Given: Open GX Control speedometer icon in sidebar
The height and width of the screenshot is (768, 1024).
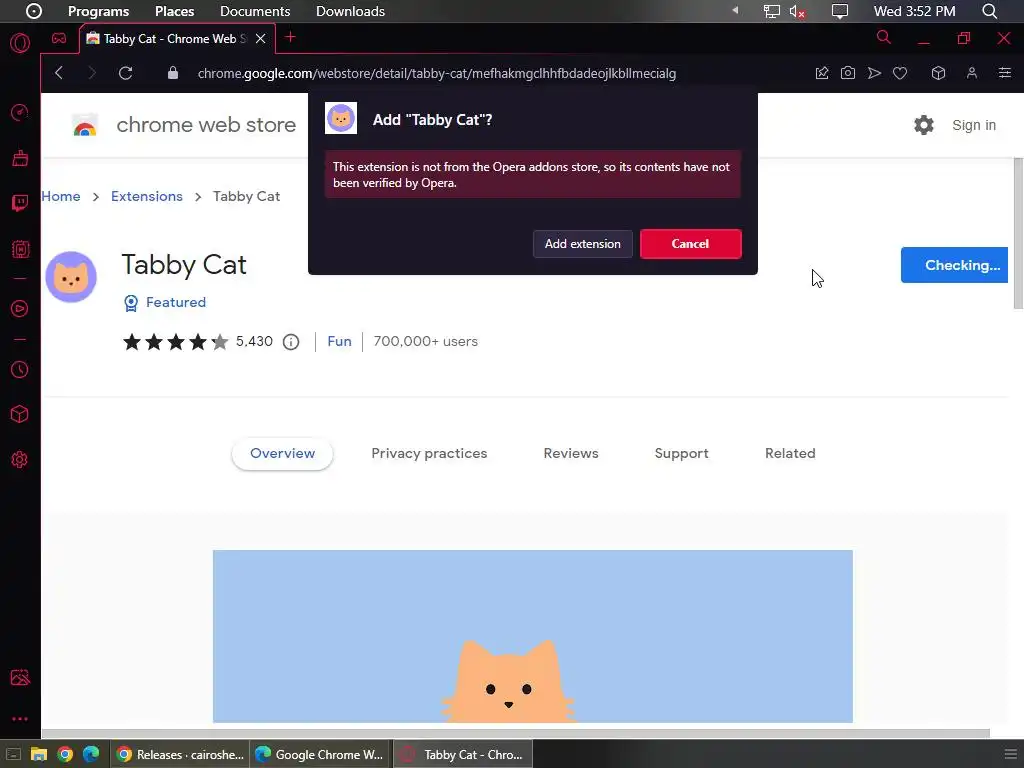Looking at the screenshot, I should [x=20, y=112].
